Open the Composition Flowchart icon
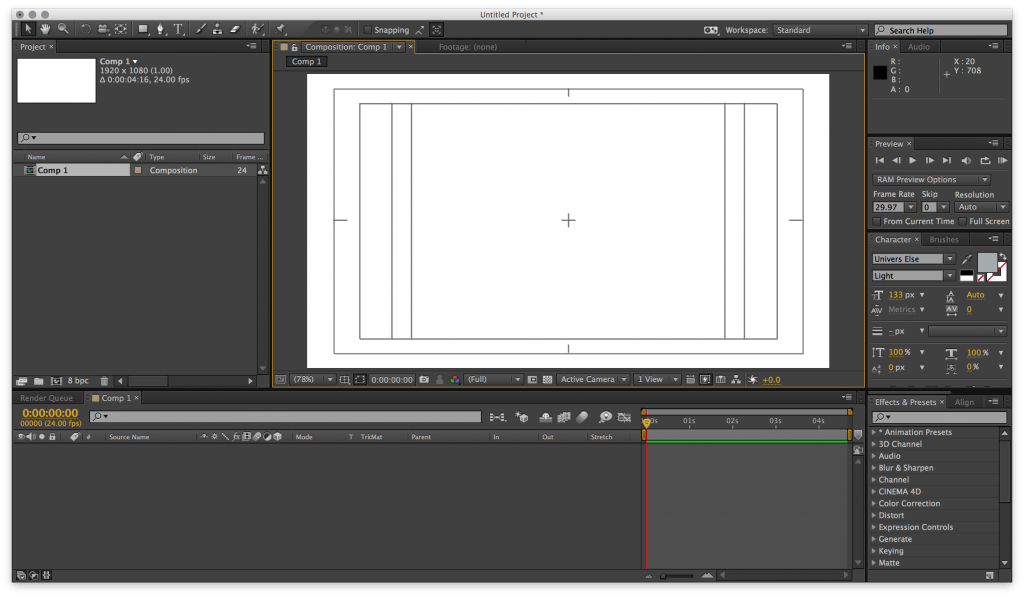This screenshot has width=1024, height=597. coord(736,379)
